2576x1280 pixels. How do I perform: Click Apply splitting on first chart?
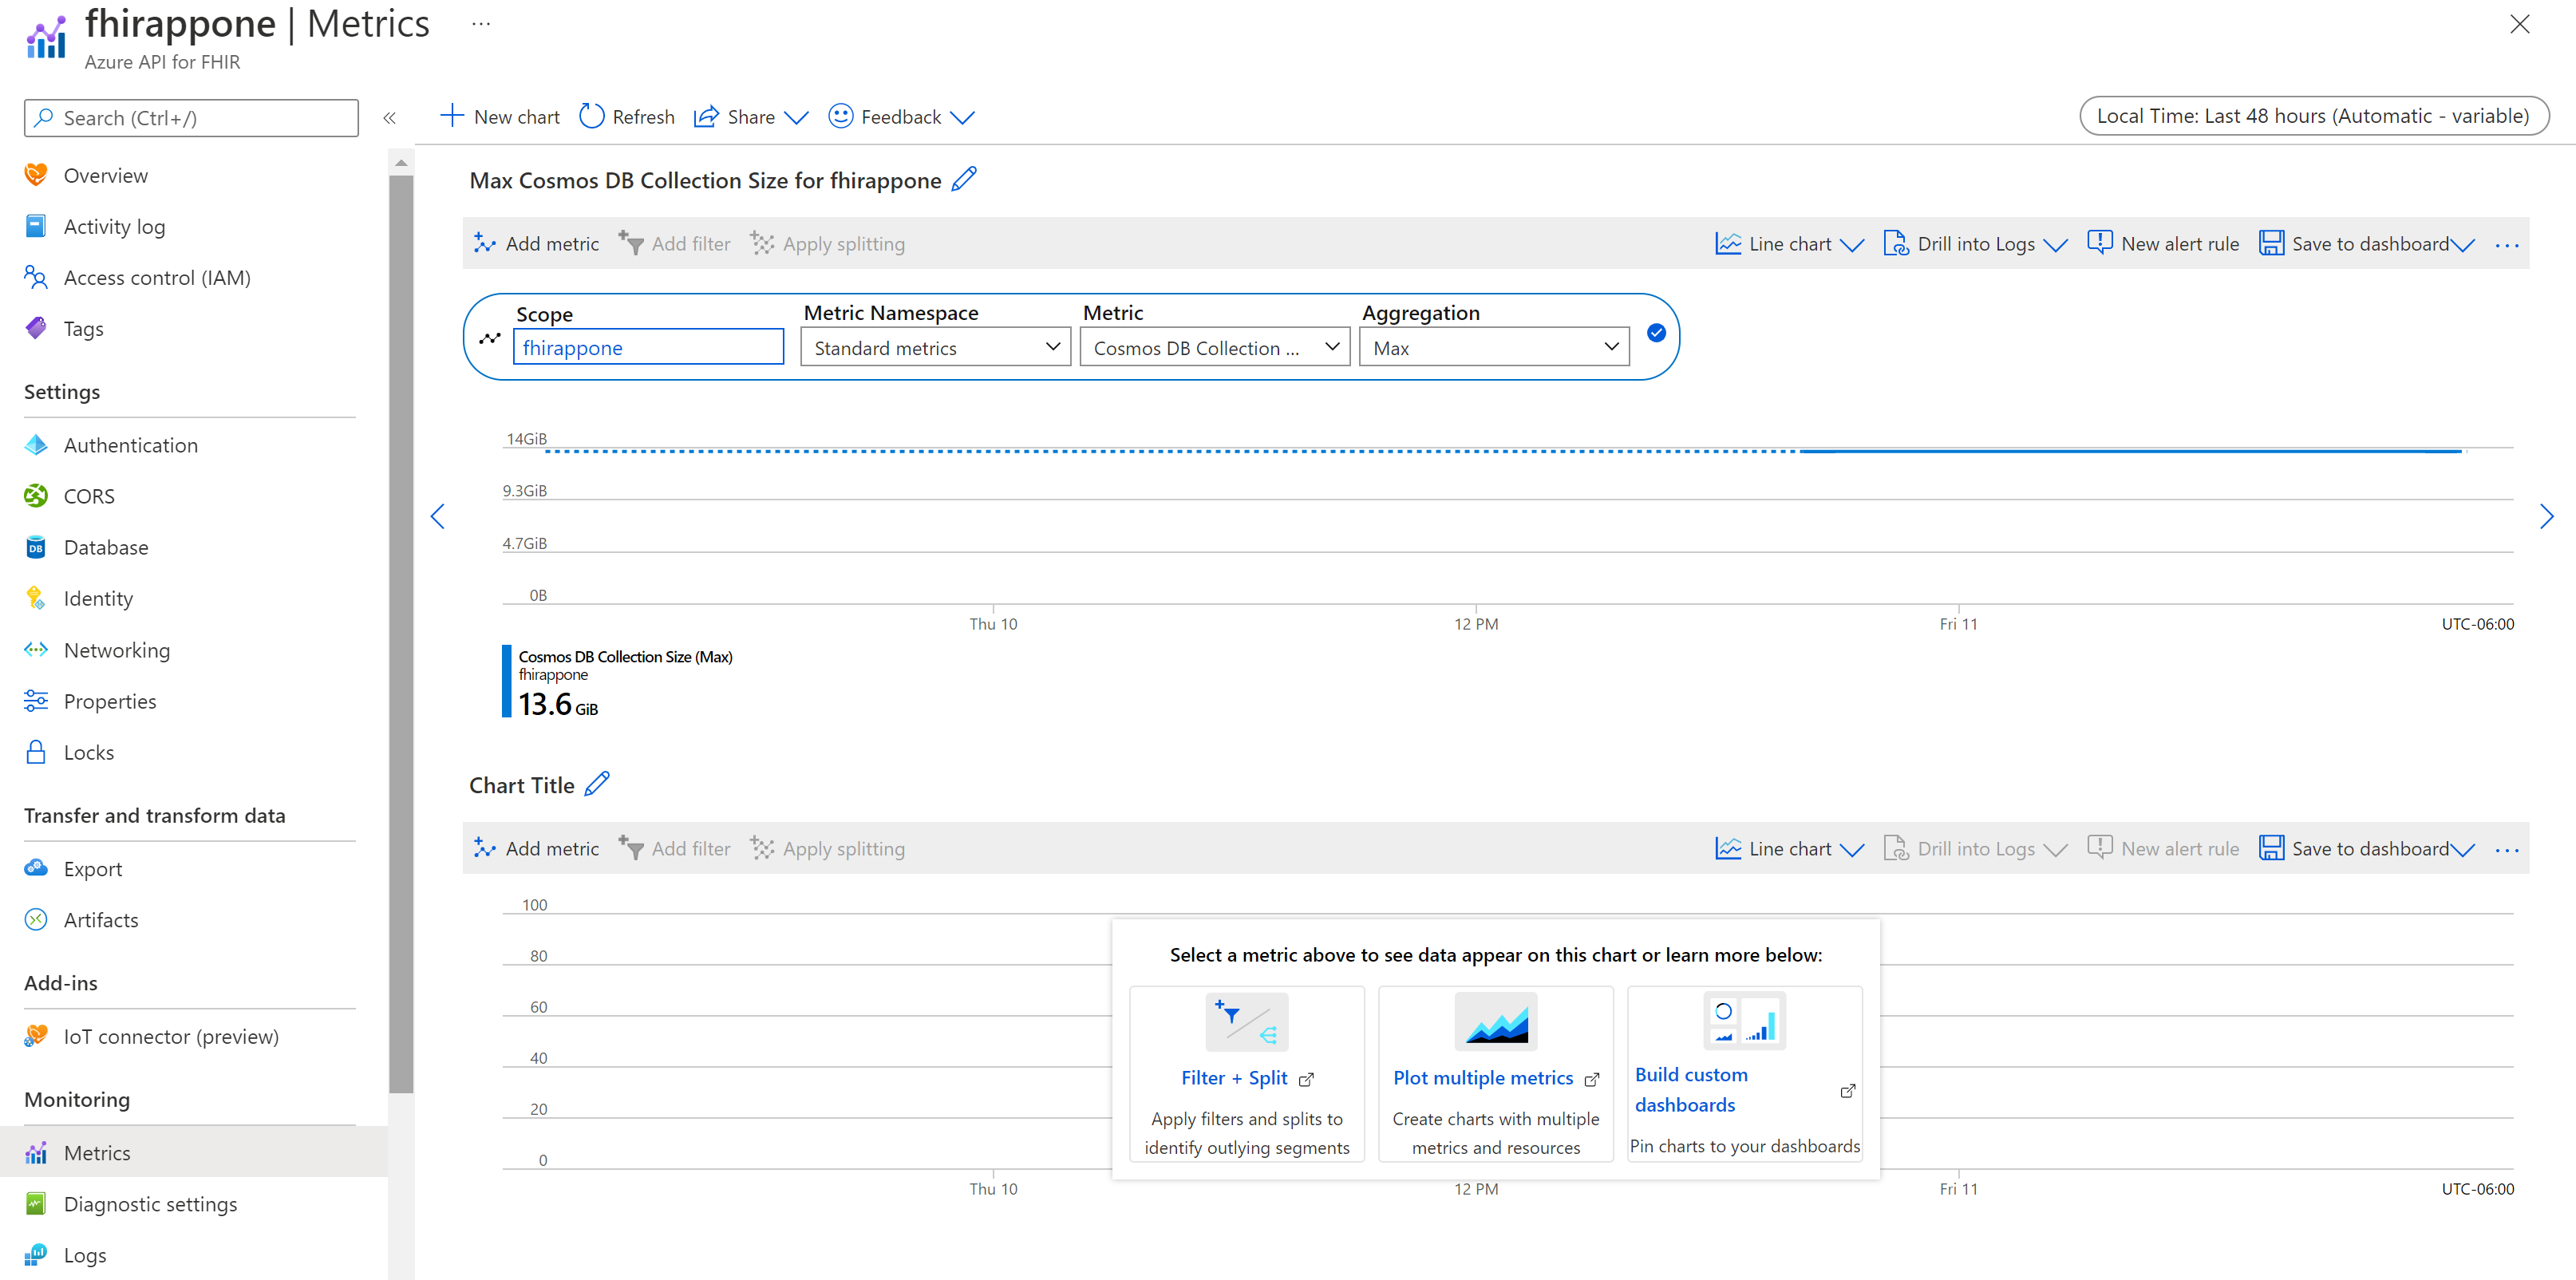pyautogui.click(x=828, y=244)
